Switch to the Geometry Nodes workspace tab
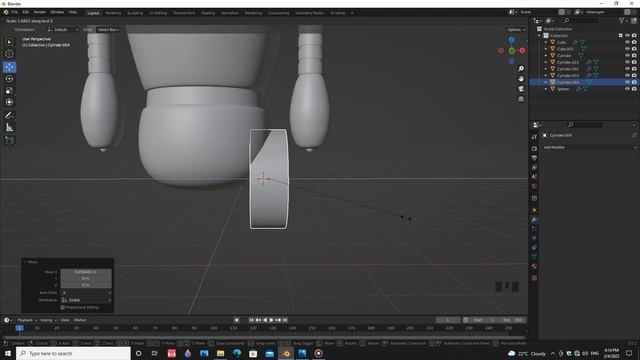Image resolution: width=640 pixels, height=360 pixels. coord(310,13)
